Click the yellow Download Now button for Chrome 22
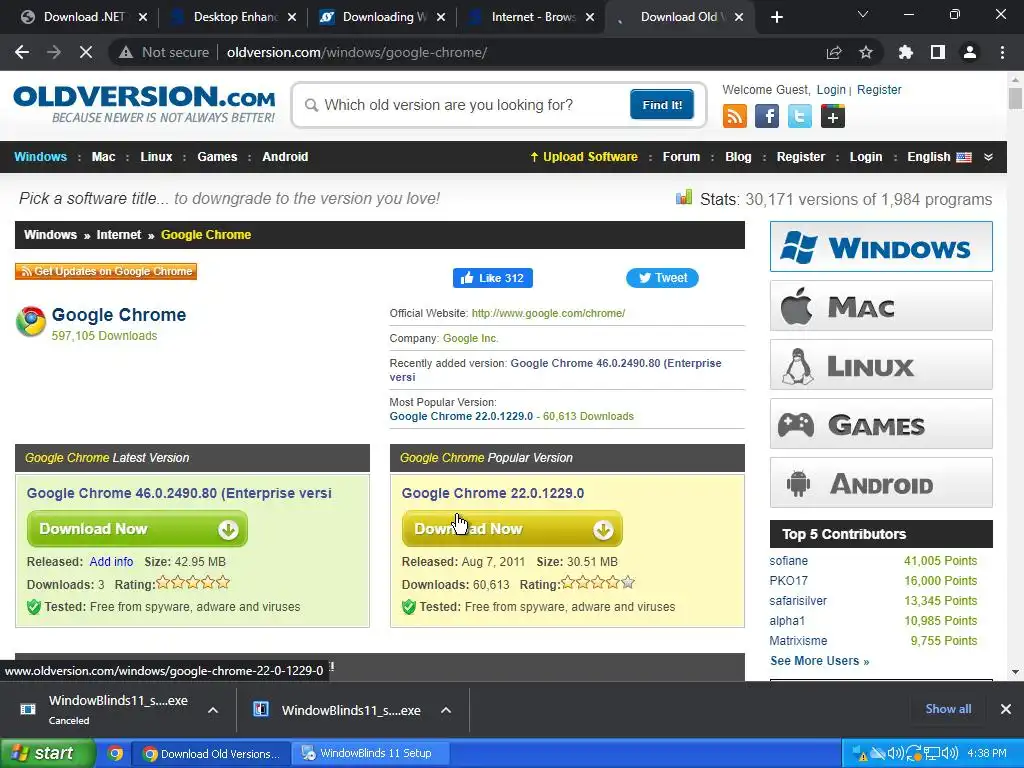This screenshot has width=1024, height=768. click(512, 528)
